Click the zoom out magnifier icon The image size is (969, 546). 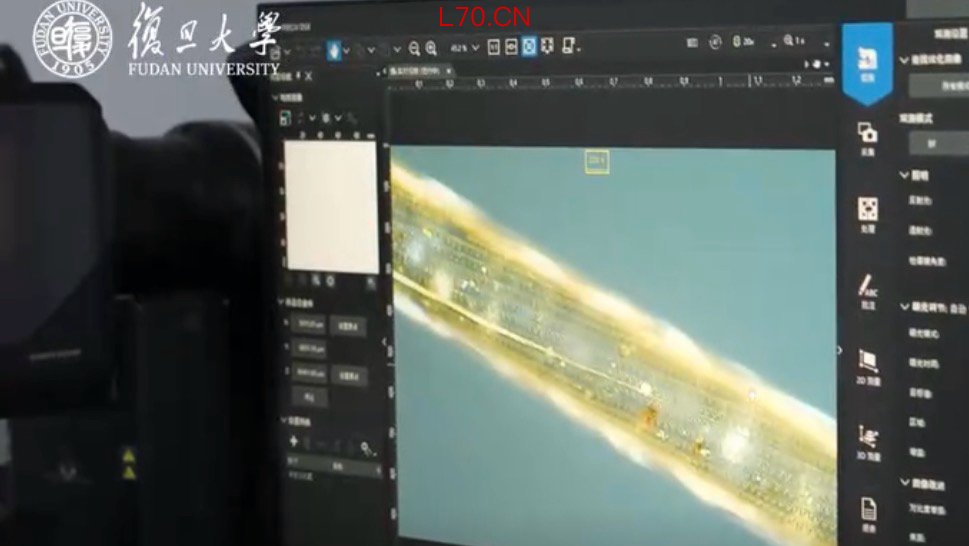point(414,48)
